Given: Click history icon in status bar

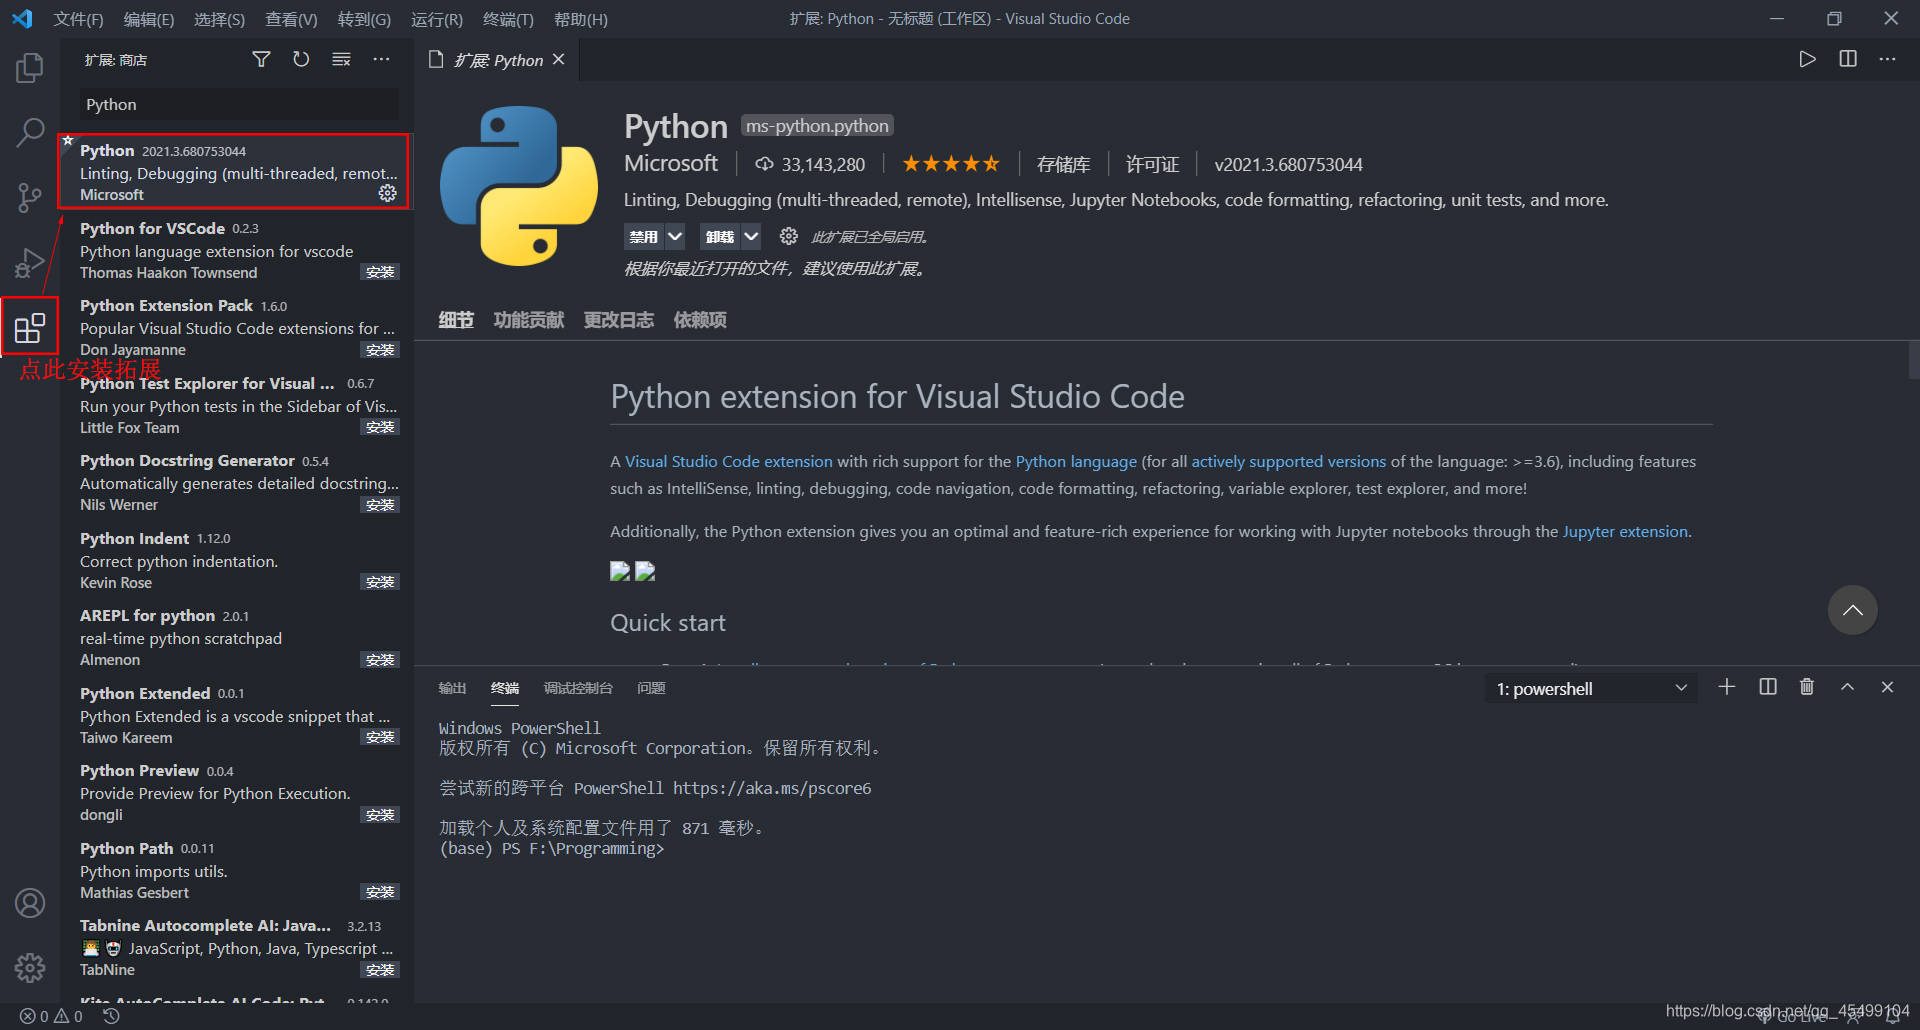Looking at the screenshot, I should tap(112, 1016).
